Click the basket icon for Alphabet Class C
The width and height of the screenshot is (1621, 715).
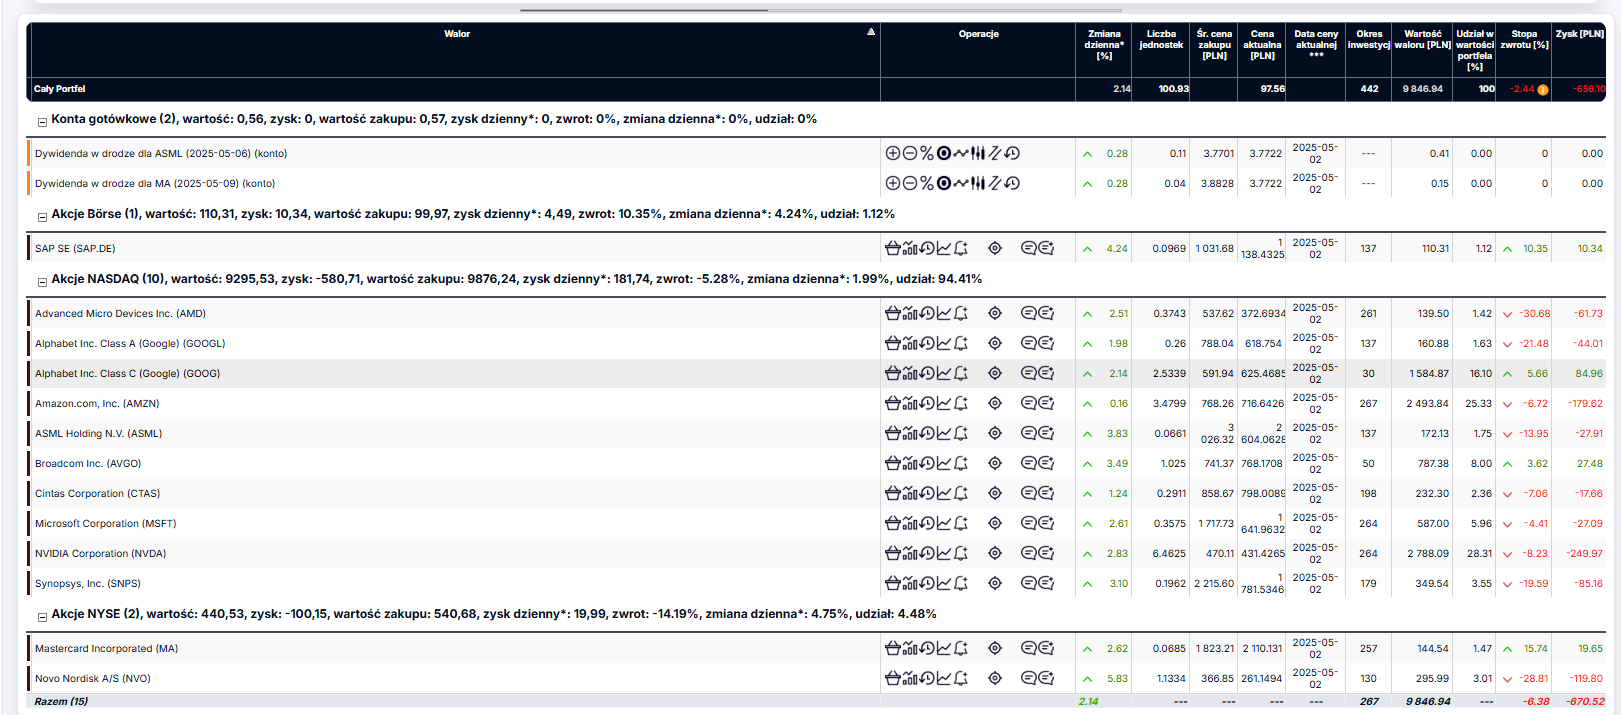pyautogui.click(x=893, y=373)
